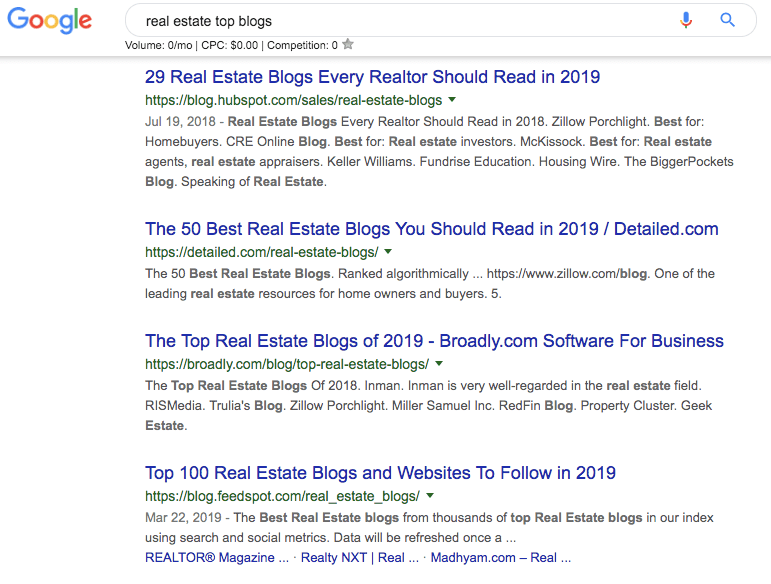Screen dimensions: 771x584
Task: Open the Realty NXT sitelink
Action: (359, 558)
